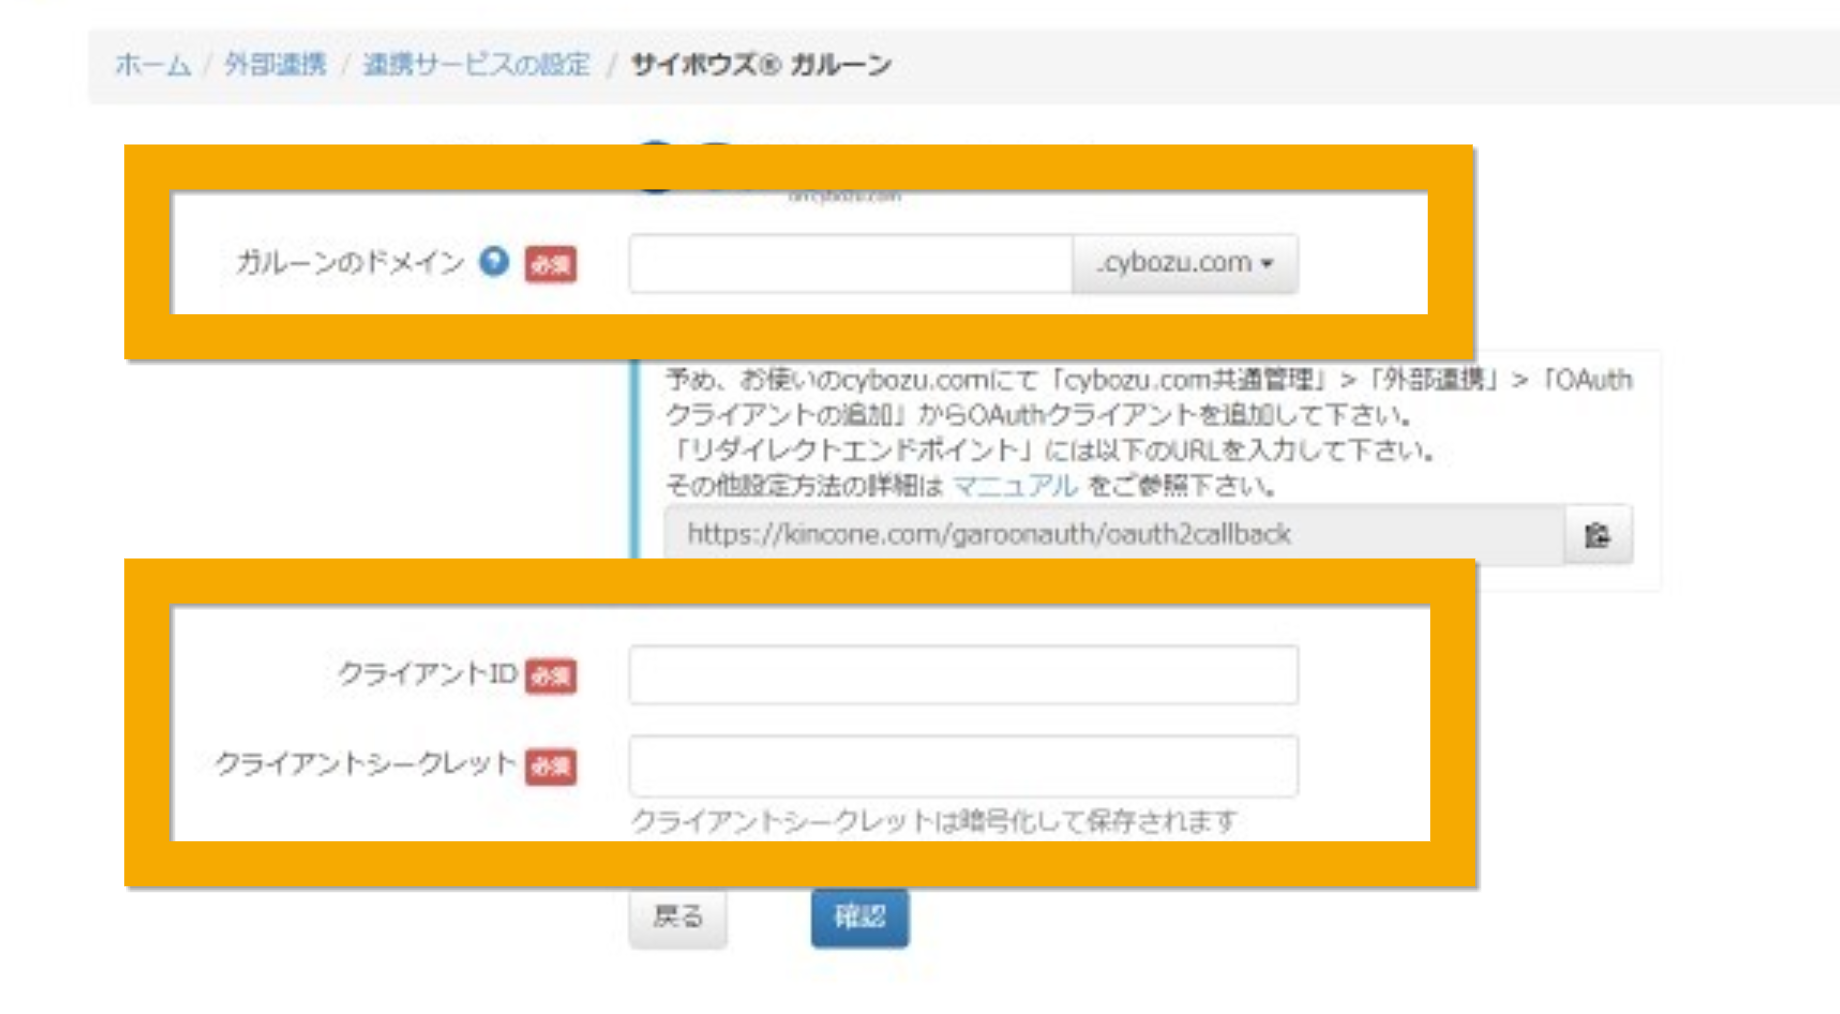The height and width of the screenshot is (1014, 1840).
Task: Click the 戻る button
Action: tap(678, 917)
